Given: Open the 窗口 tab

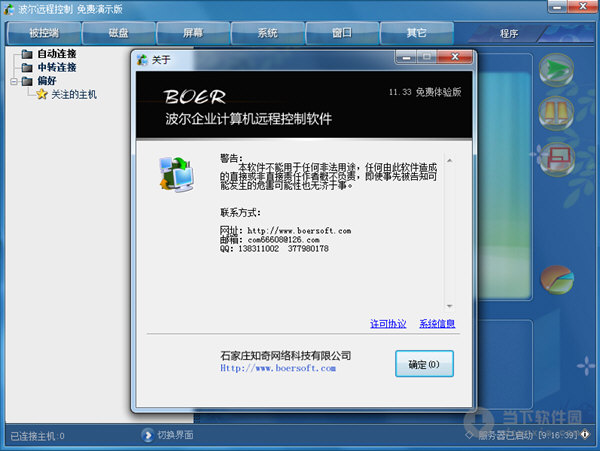Looking at the screenshot, I should tap(342, 33).
